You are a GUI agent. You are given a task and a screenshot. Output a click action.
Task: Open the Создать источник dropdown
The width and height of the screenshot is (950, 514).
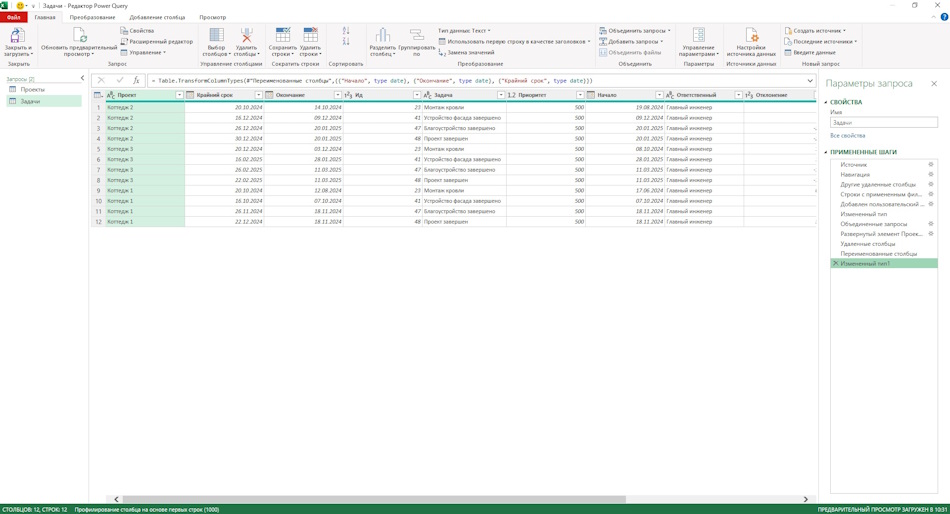pos(815,30)
